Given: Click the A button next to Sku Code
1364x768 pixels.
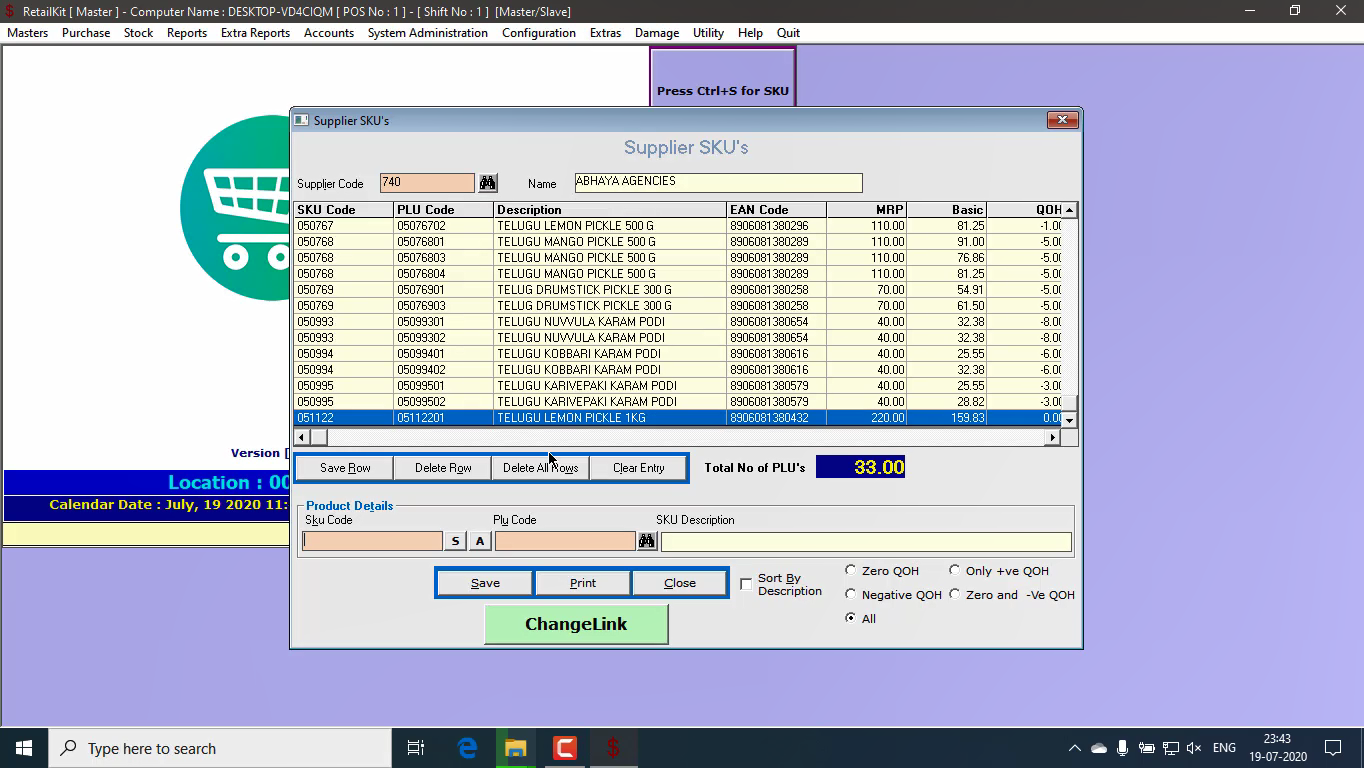Looking at the screenshot, I should click(x=480, y=541).
